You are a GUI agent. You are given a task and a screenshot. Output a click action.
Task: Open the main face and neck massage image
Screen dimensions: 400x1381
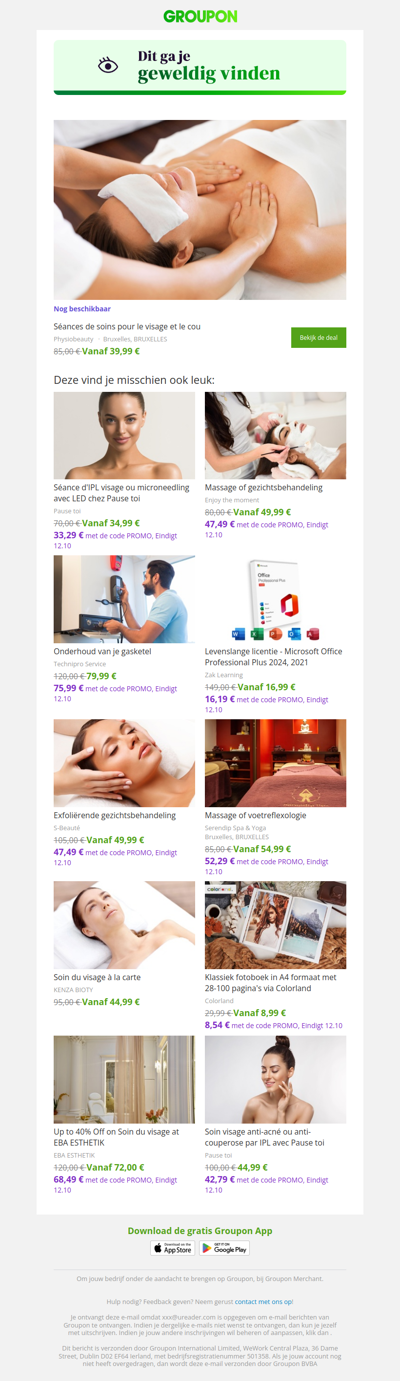click(x=200, y=210)
